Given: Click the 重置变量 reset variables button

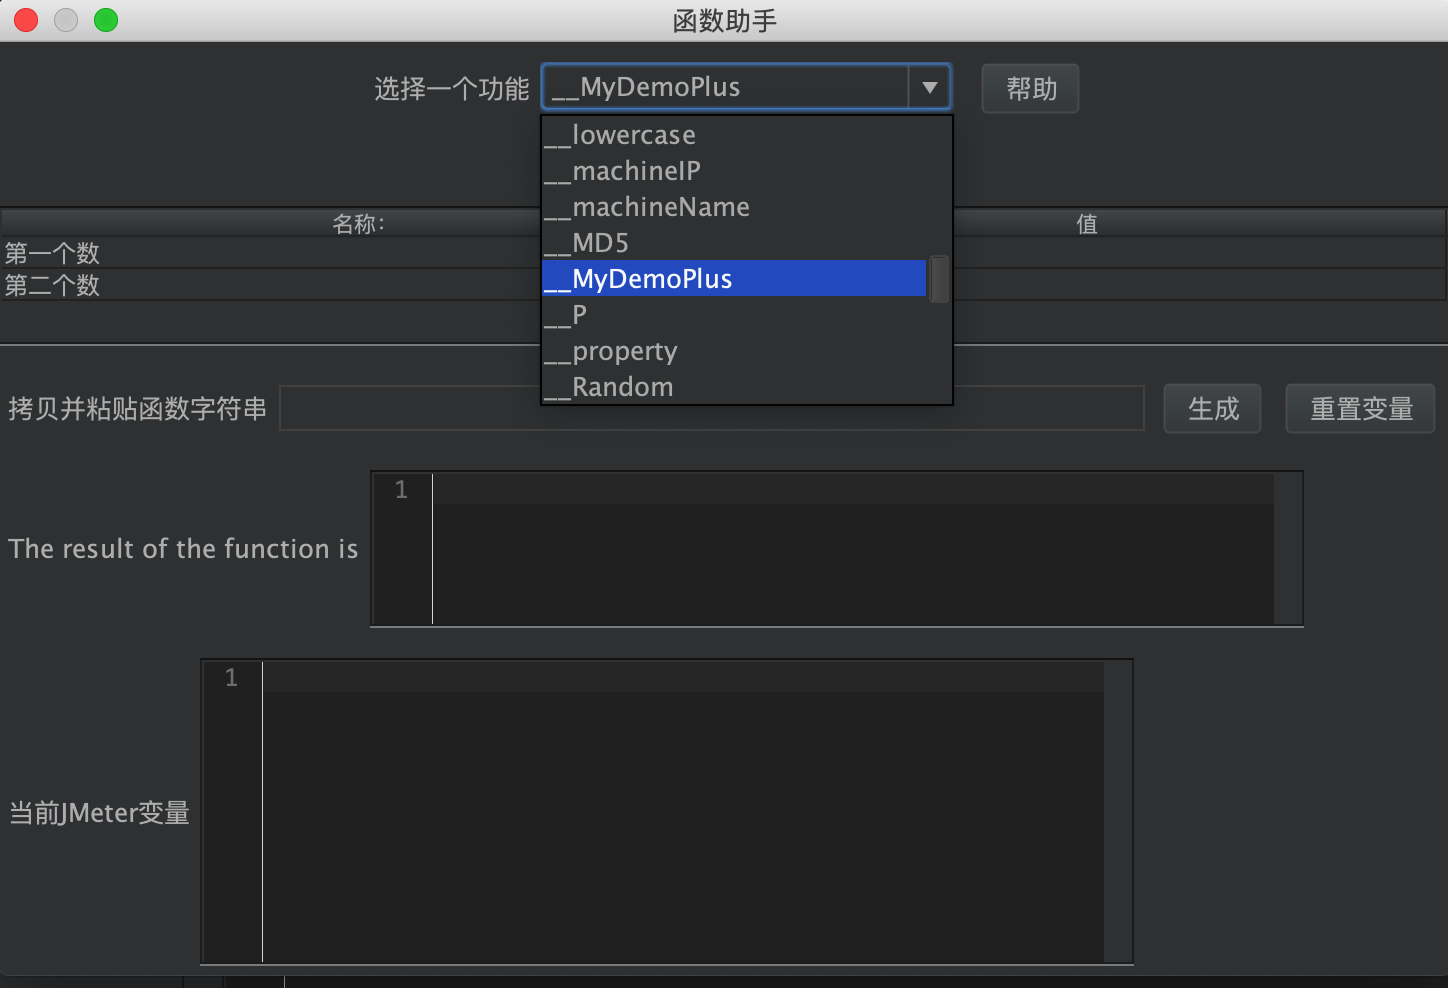Looking at the screenshot, I should (1360, 409).
